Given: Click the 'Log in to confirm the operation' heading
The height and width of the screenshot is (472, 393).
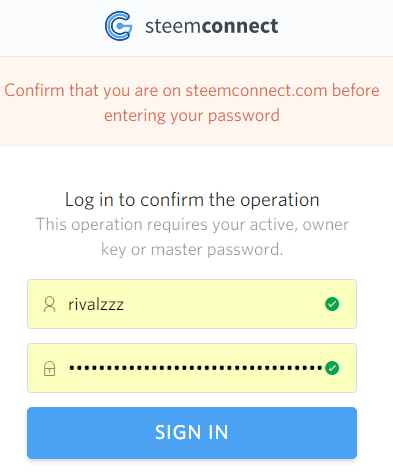Looking at the screenshot, I should pos(192,200).
